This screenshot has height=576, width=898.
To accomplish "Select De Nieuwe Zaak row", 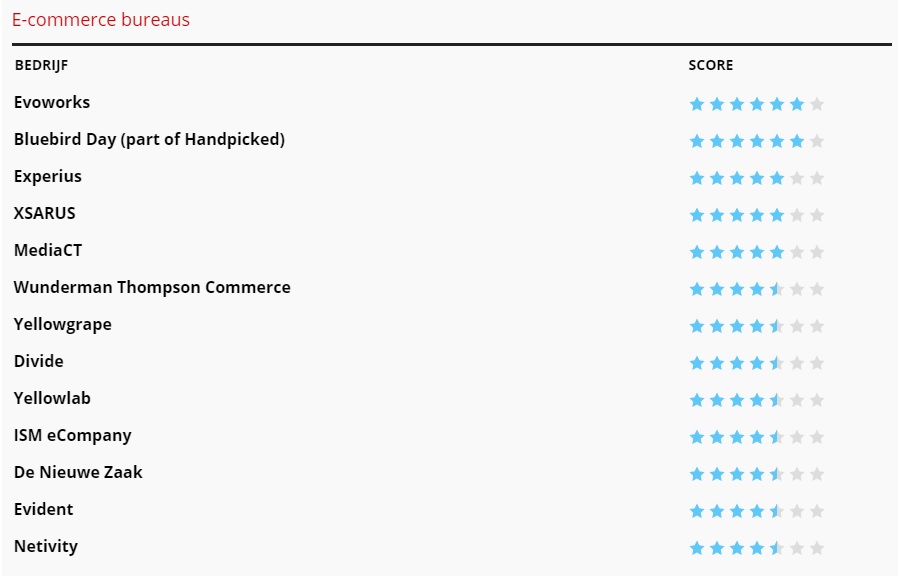I will point(78,472).
